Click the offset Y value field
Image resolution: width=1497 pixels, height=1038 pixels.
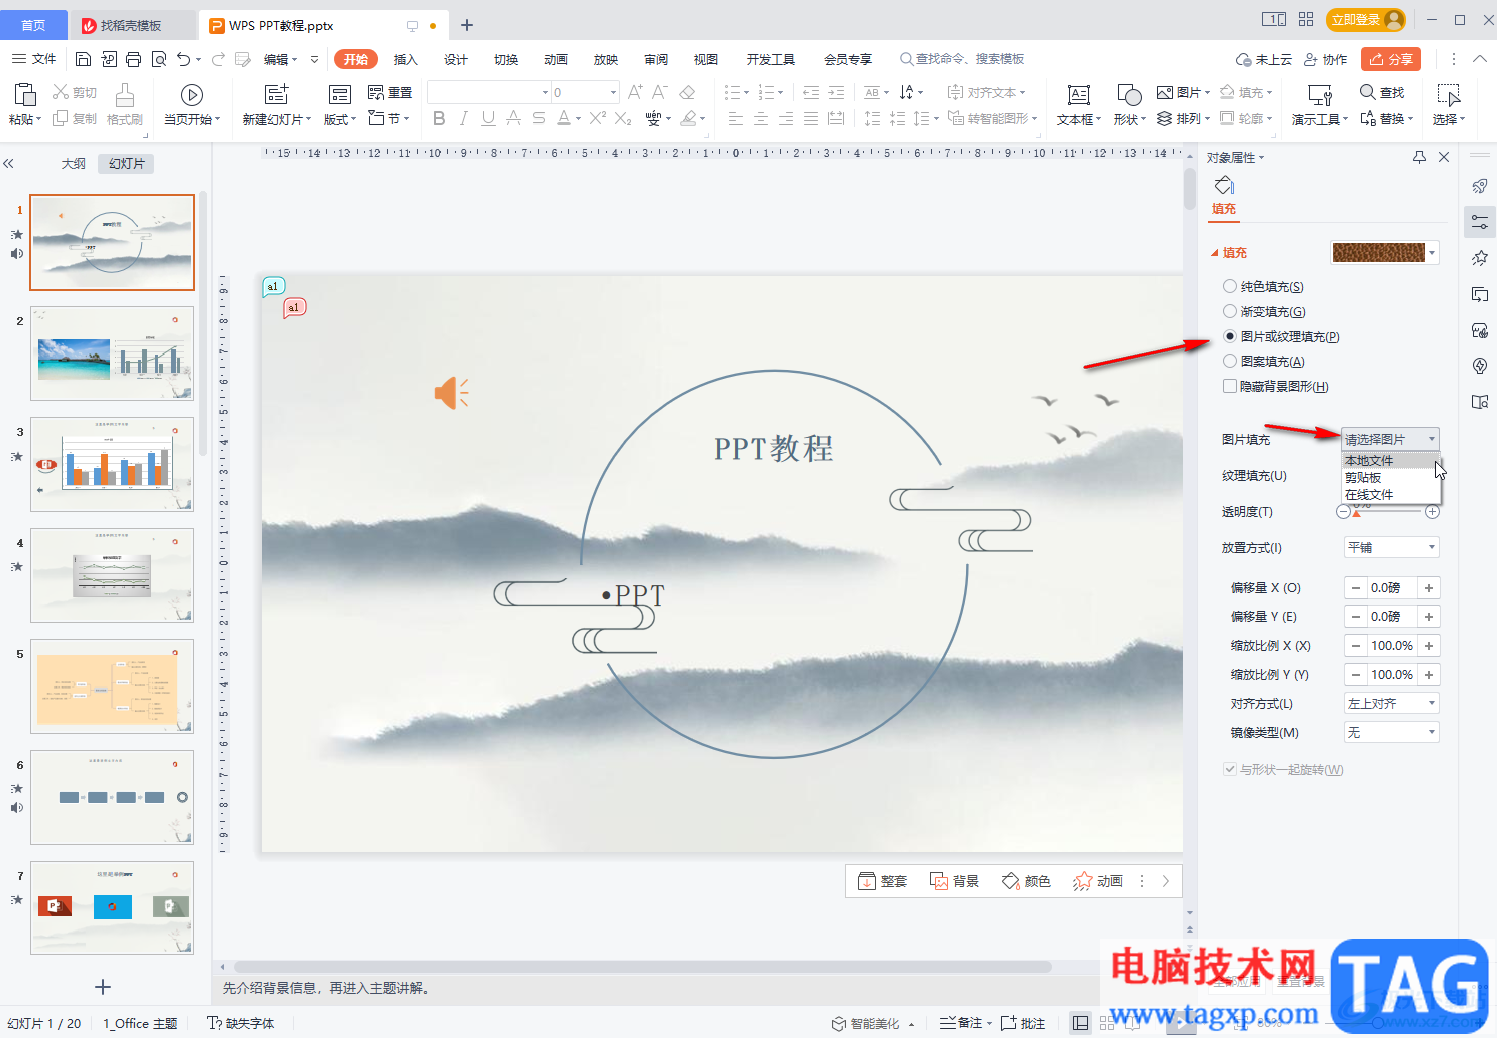tap(1392, 617)
